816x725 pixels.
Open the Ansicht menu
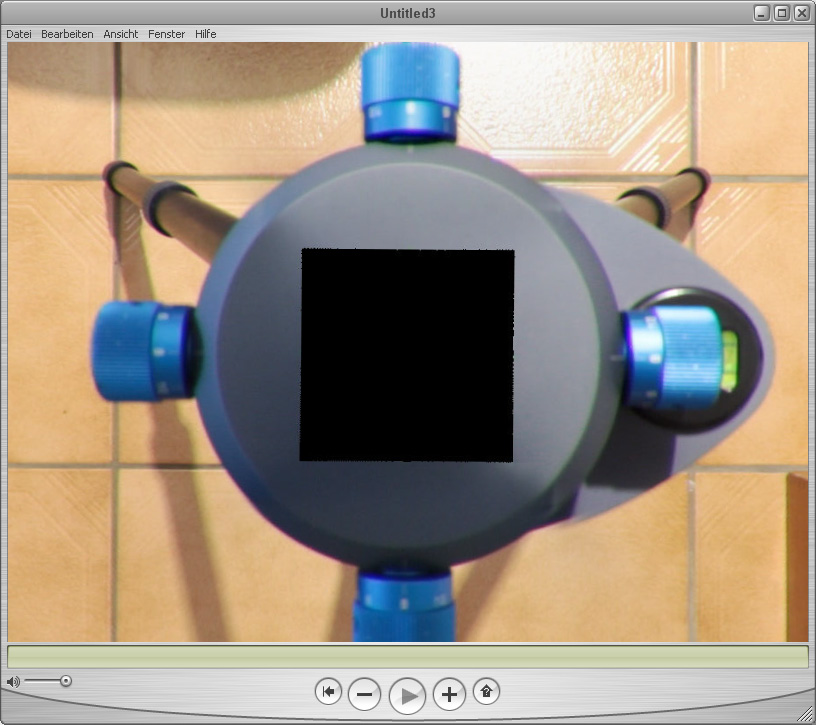pyautogui.click(x=121, y=34)
